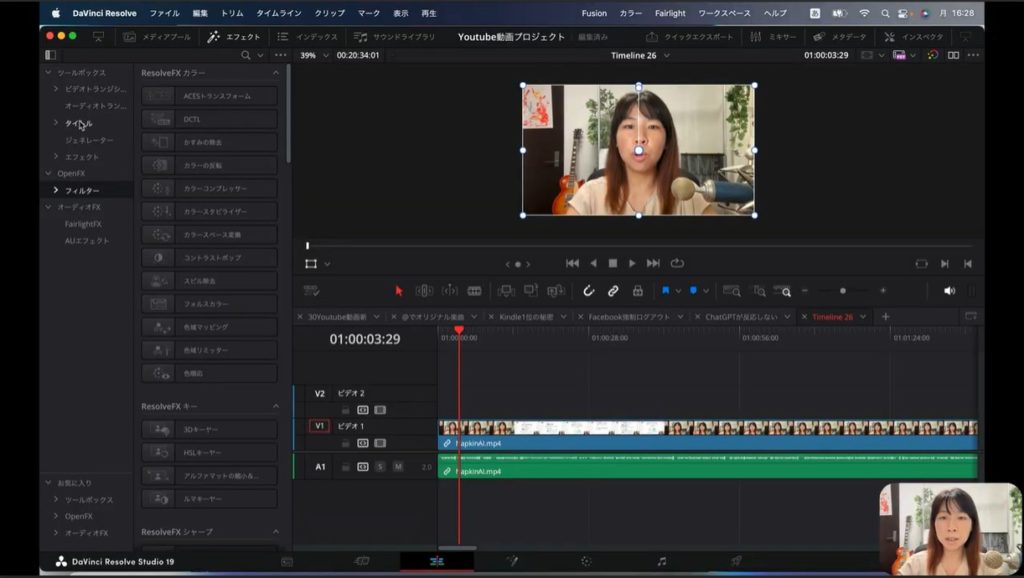Mute audio track A1 with M button
This screenshot has width=1024, height=578.
pyautogui.click(x=397, y=467)
